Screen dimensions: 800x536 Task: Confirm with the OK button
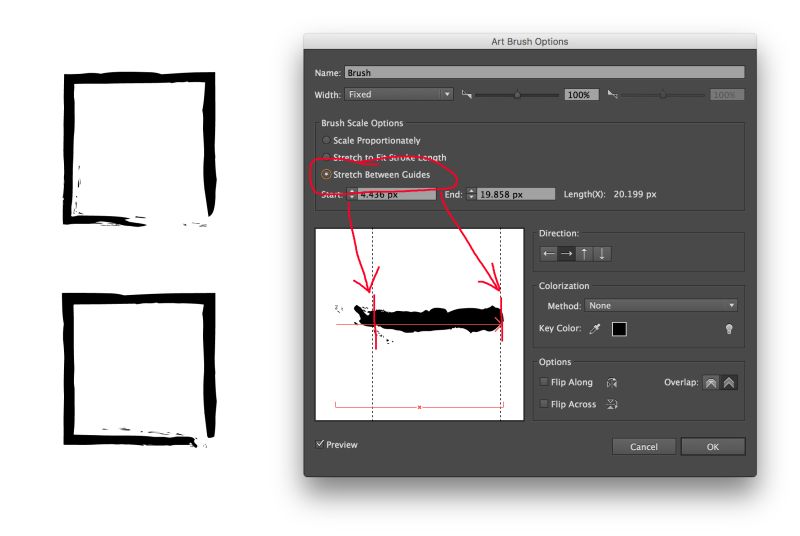(x=713, y=447)
